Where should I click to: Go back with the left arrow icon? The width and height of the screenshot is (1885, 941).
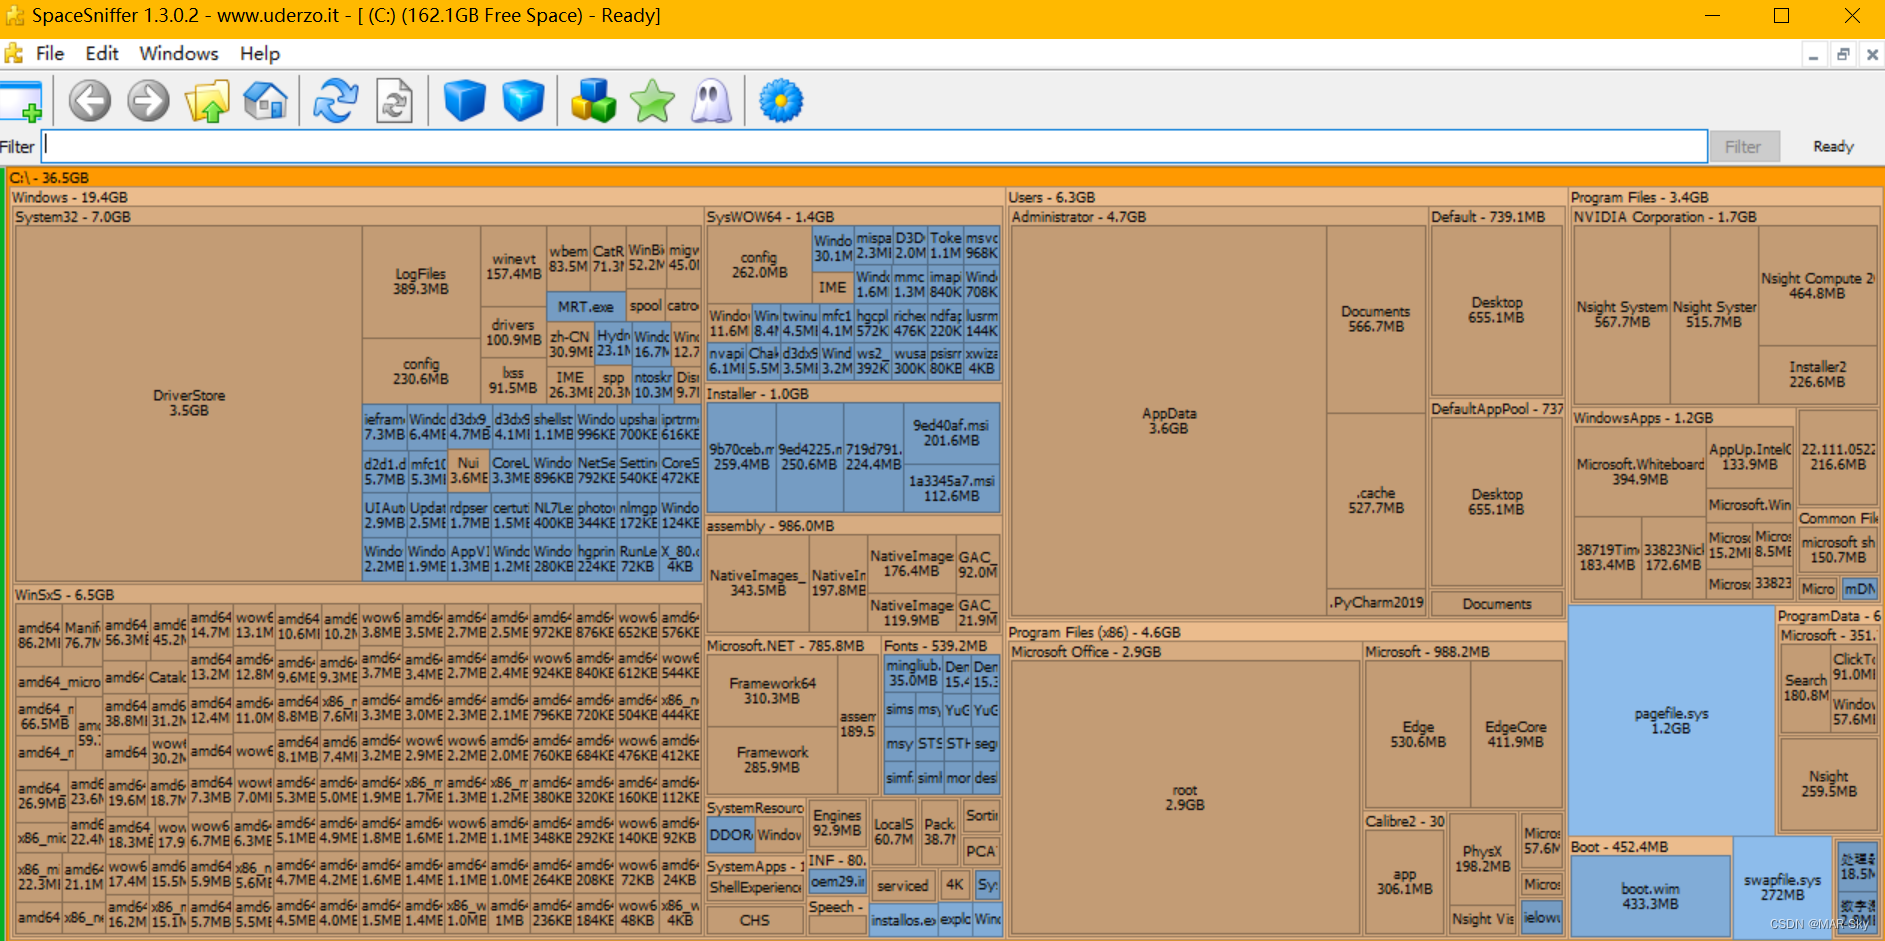[90, 101]
